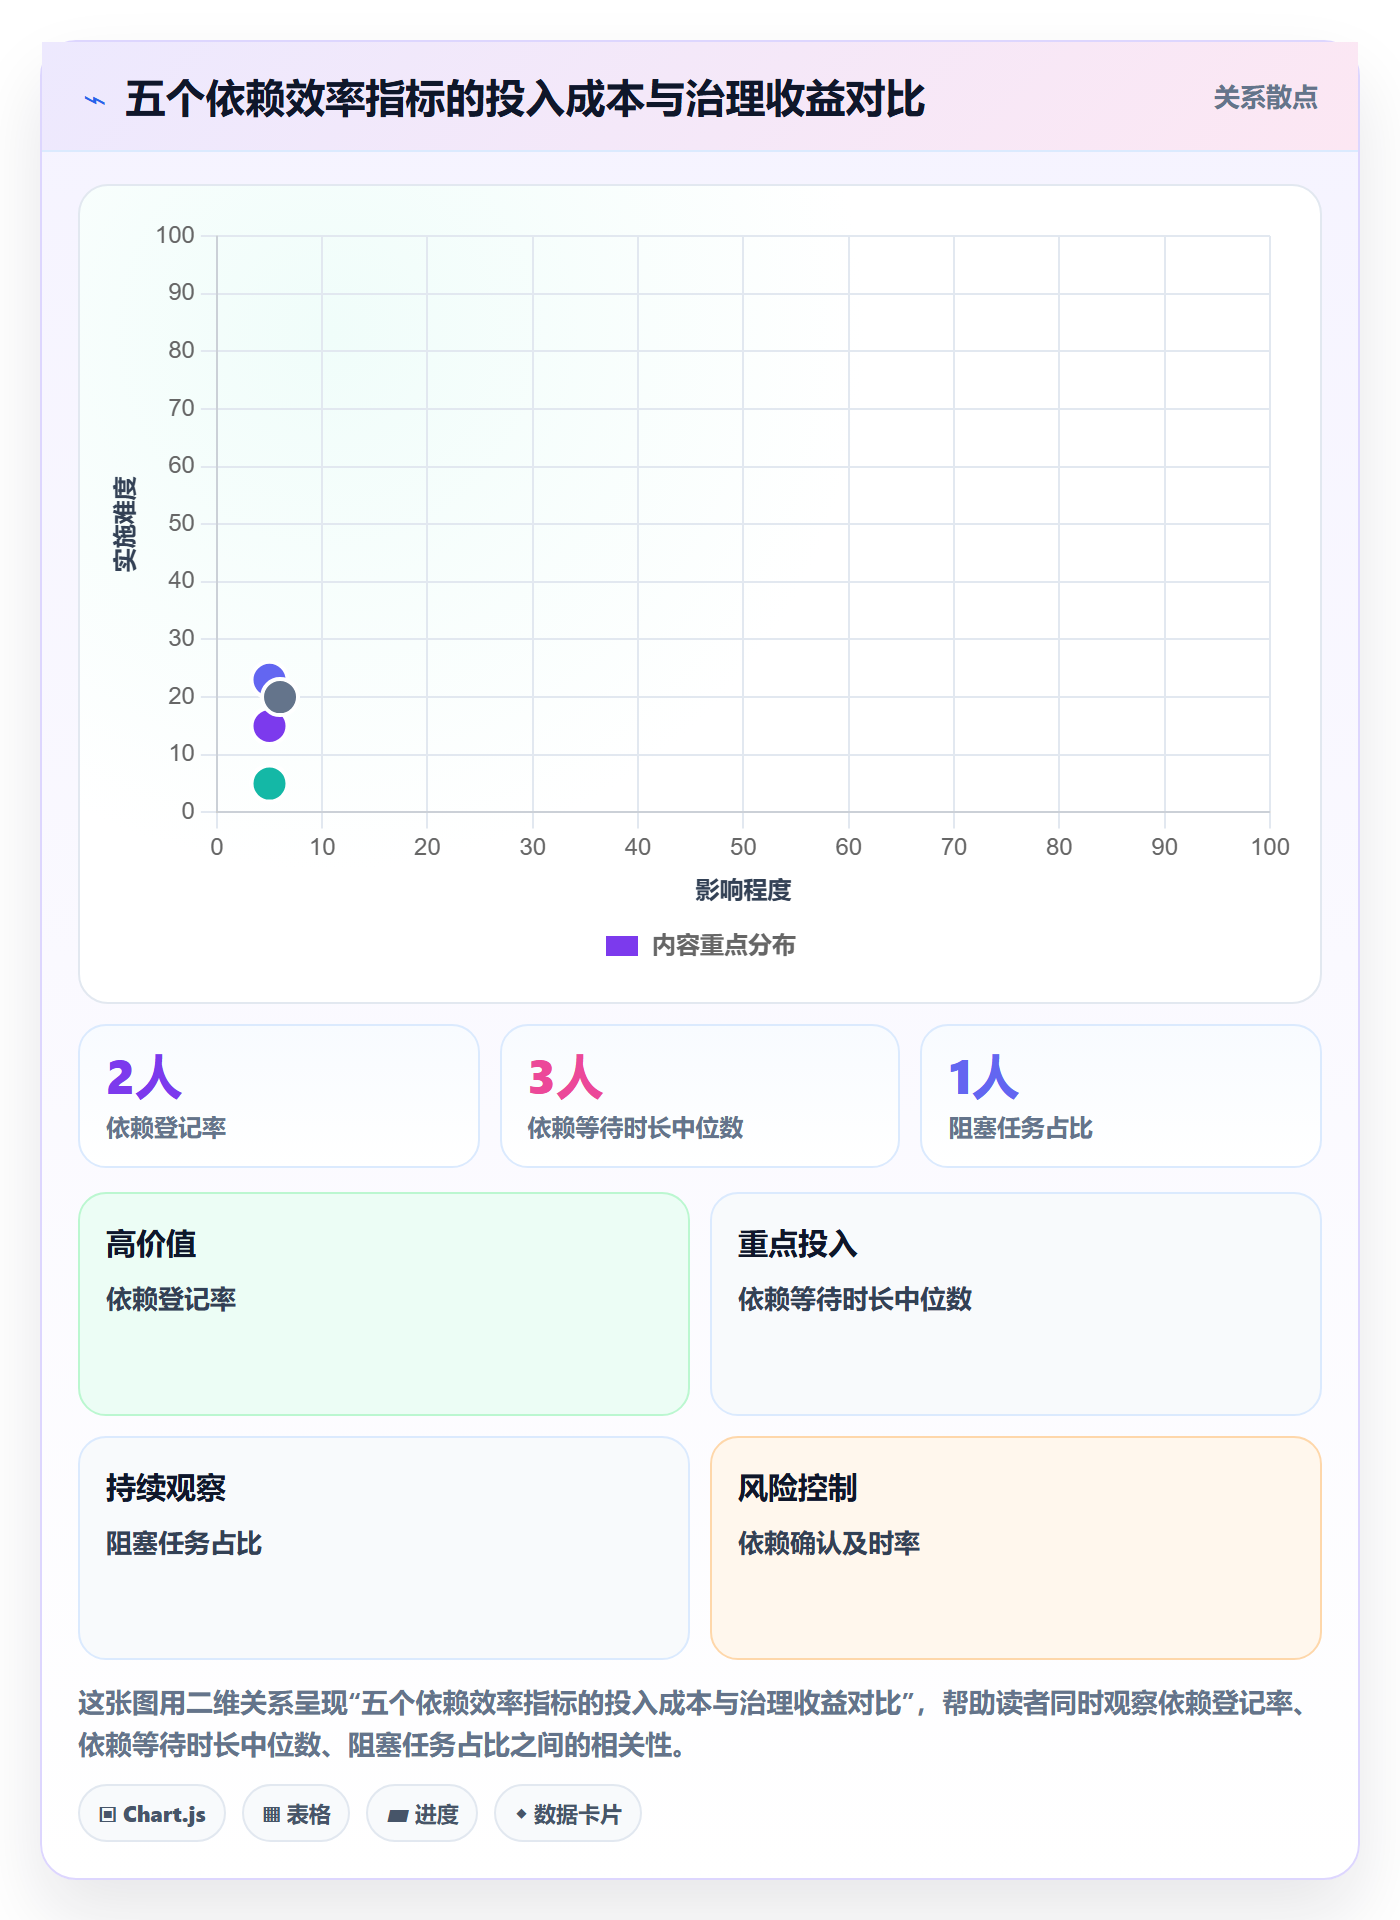Click 依赖登记率 in the 高价值 card
This screenshot has height=1920, width=1400.
171,1300
